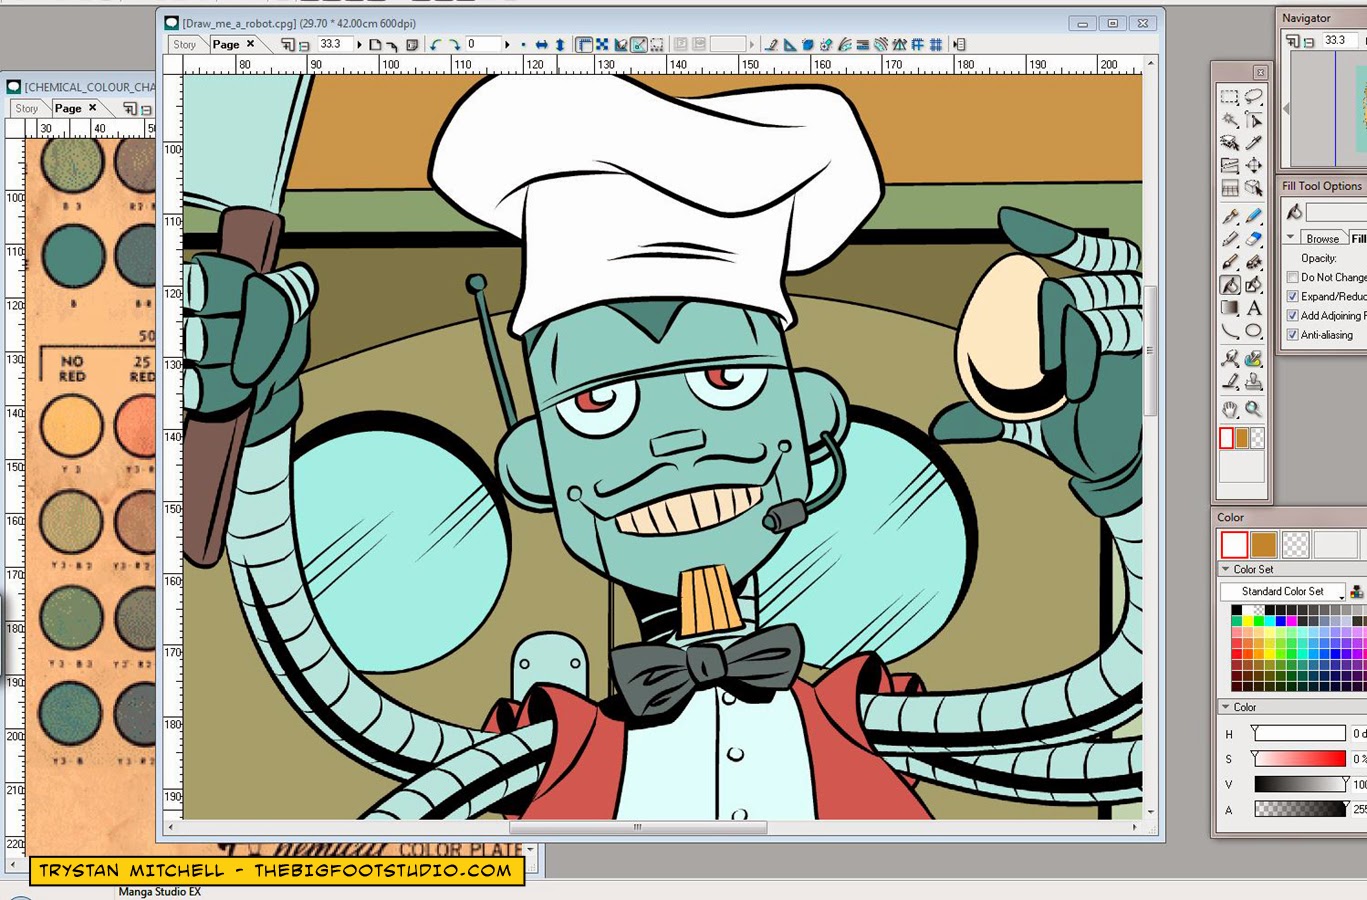
Task: Click the Fill tool preset name field
Action: coord(1336,212)
